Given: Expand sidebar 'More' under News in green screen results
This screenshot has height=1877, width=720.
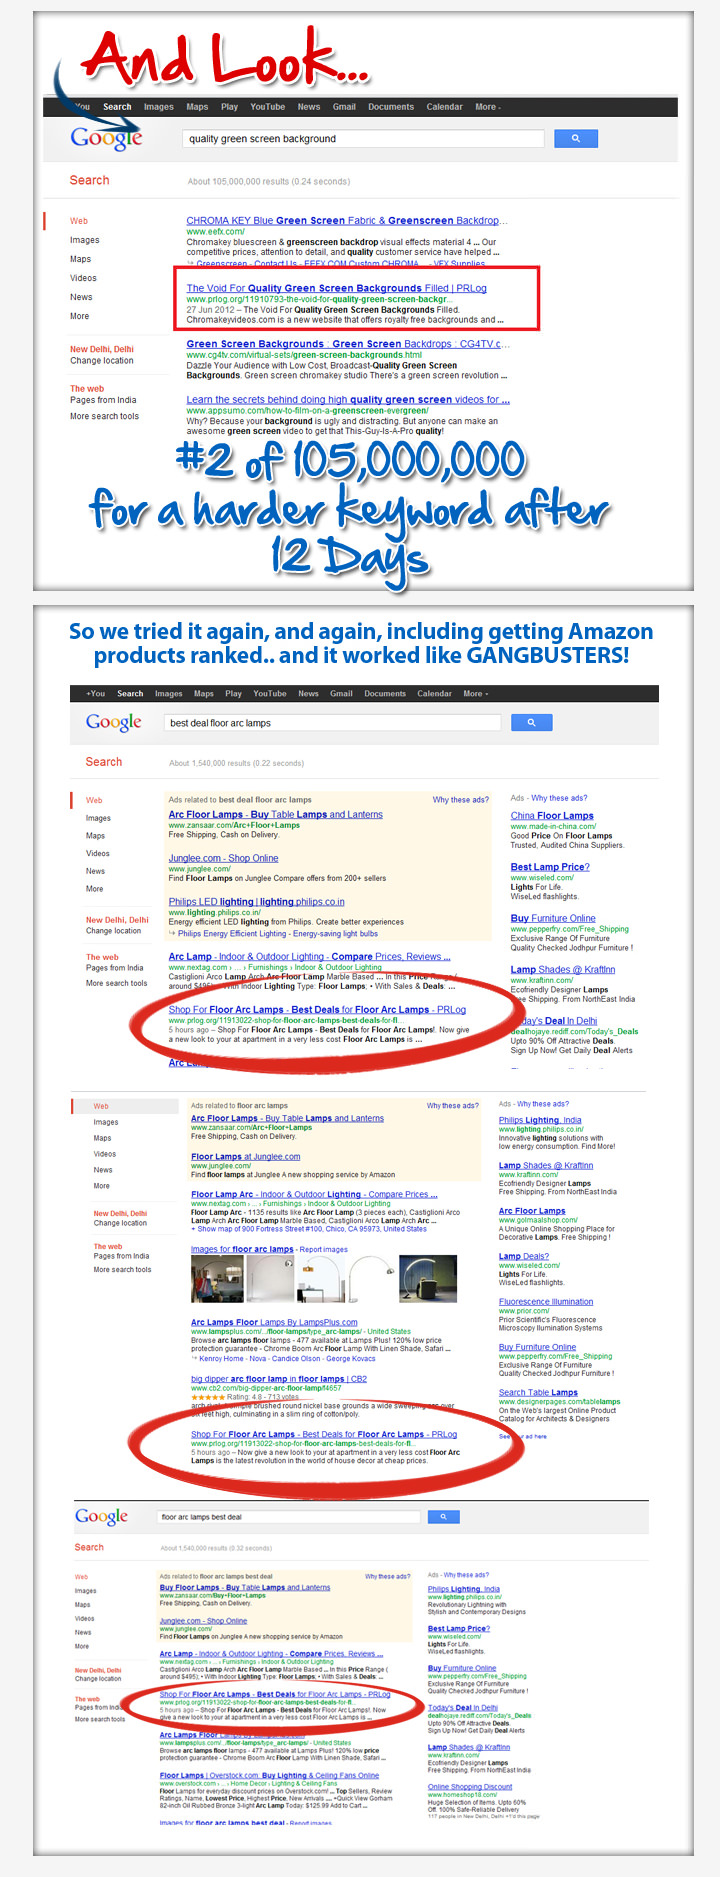Looking at the screenshot, I should (79, 316).
